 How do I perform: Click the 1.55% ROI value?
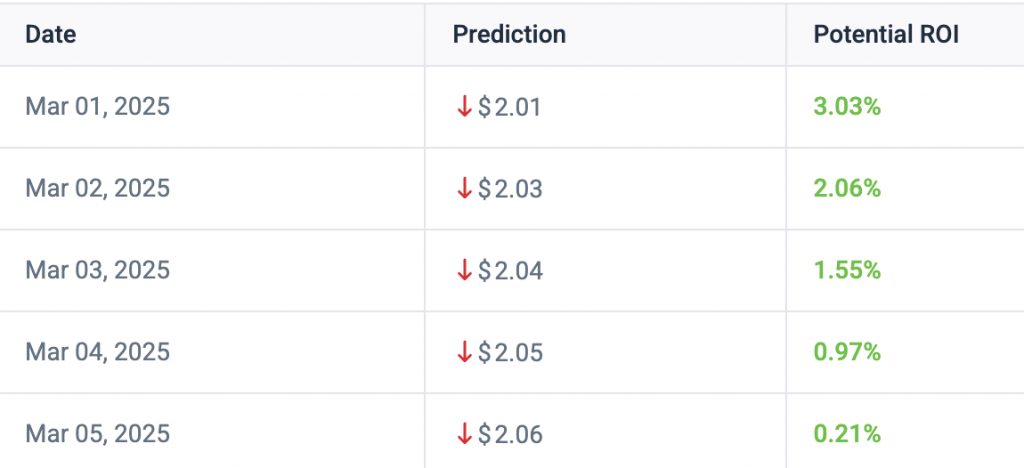coord(847,270)
